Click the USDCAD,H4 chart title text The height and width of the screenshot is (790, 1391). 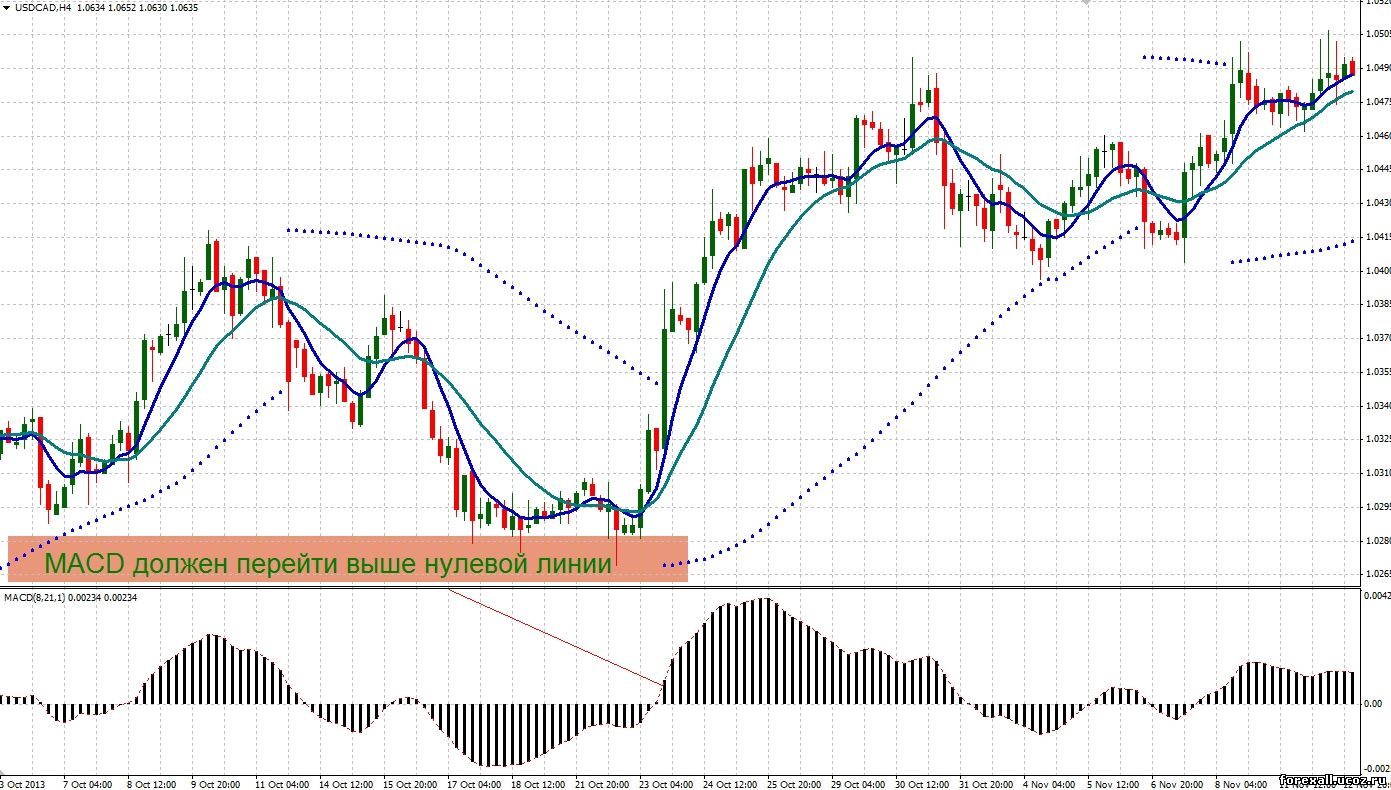[x=42, y=7]
